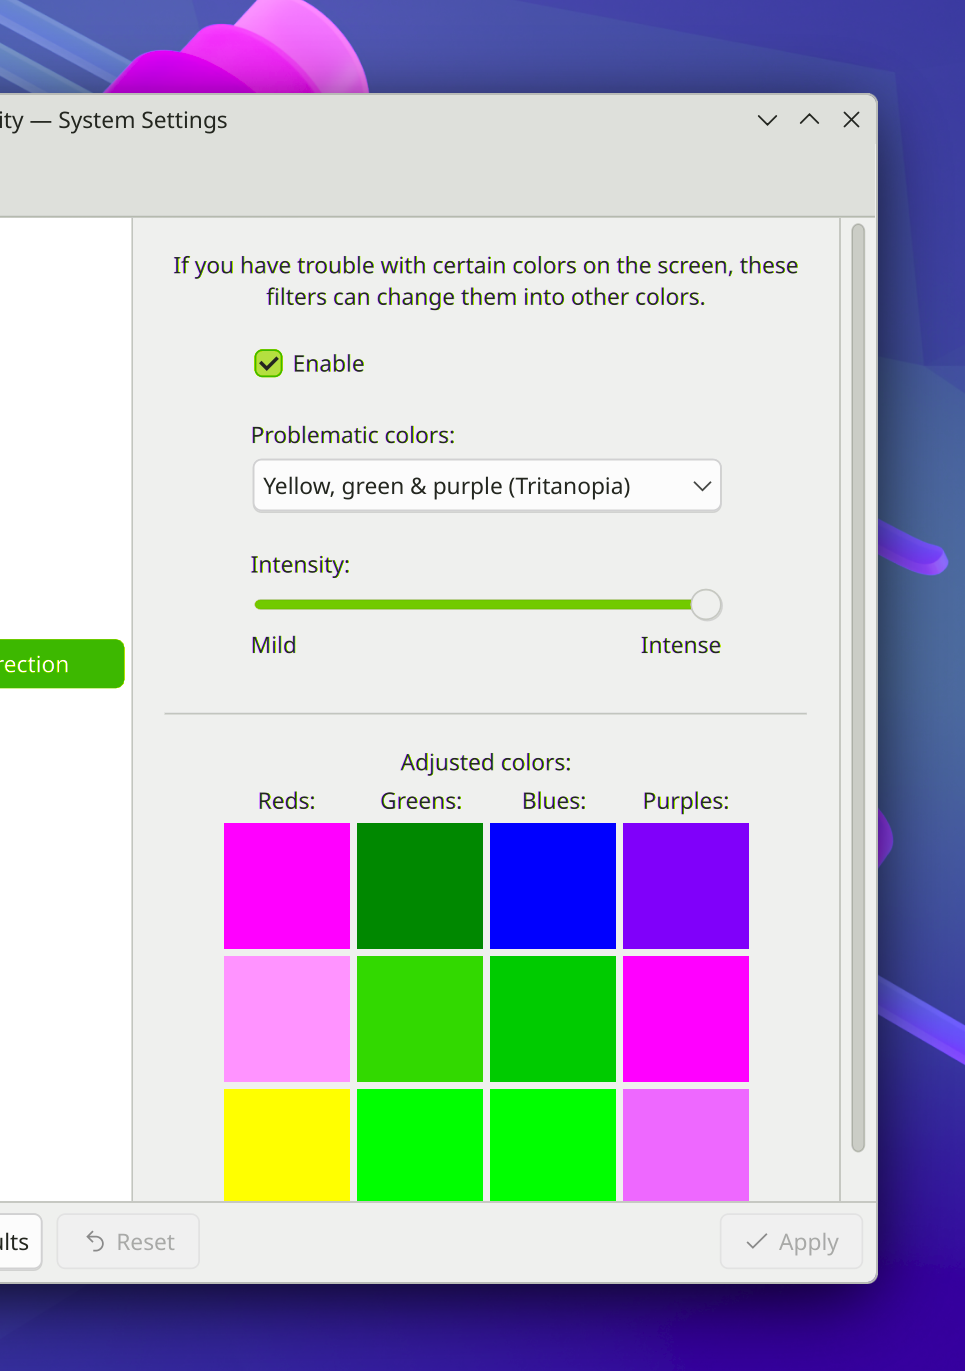Click the maximize window chevron icon
965x1371 pixels.
click(809, 120)
